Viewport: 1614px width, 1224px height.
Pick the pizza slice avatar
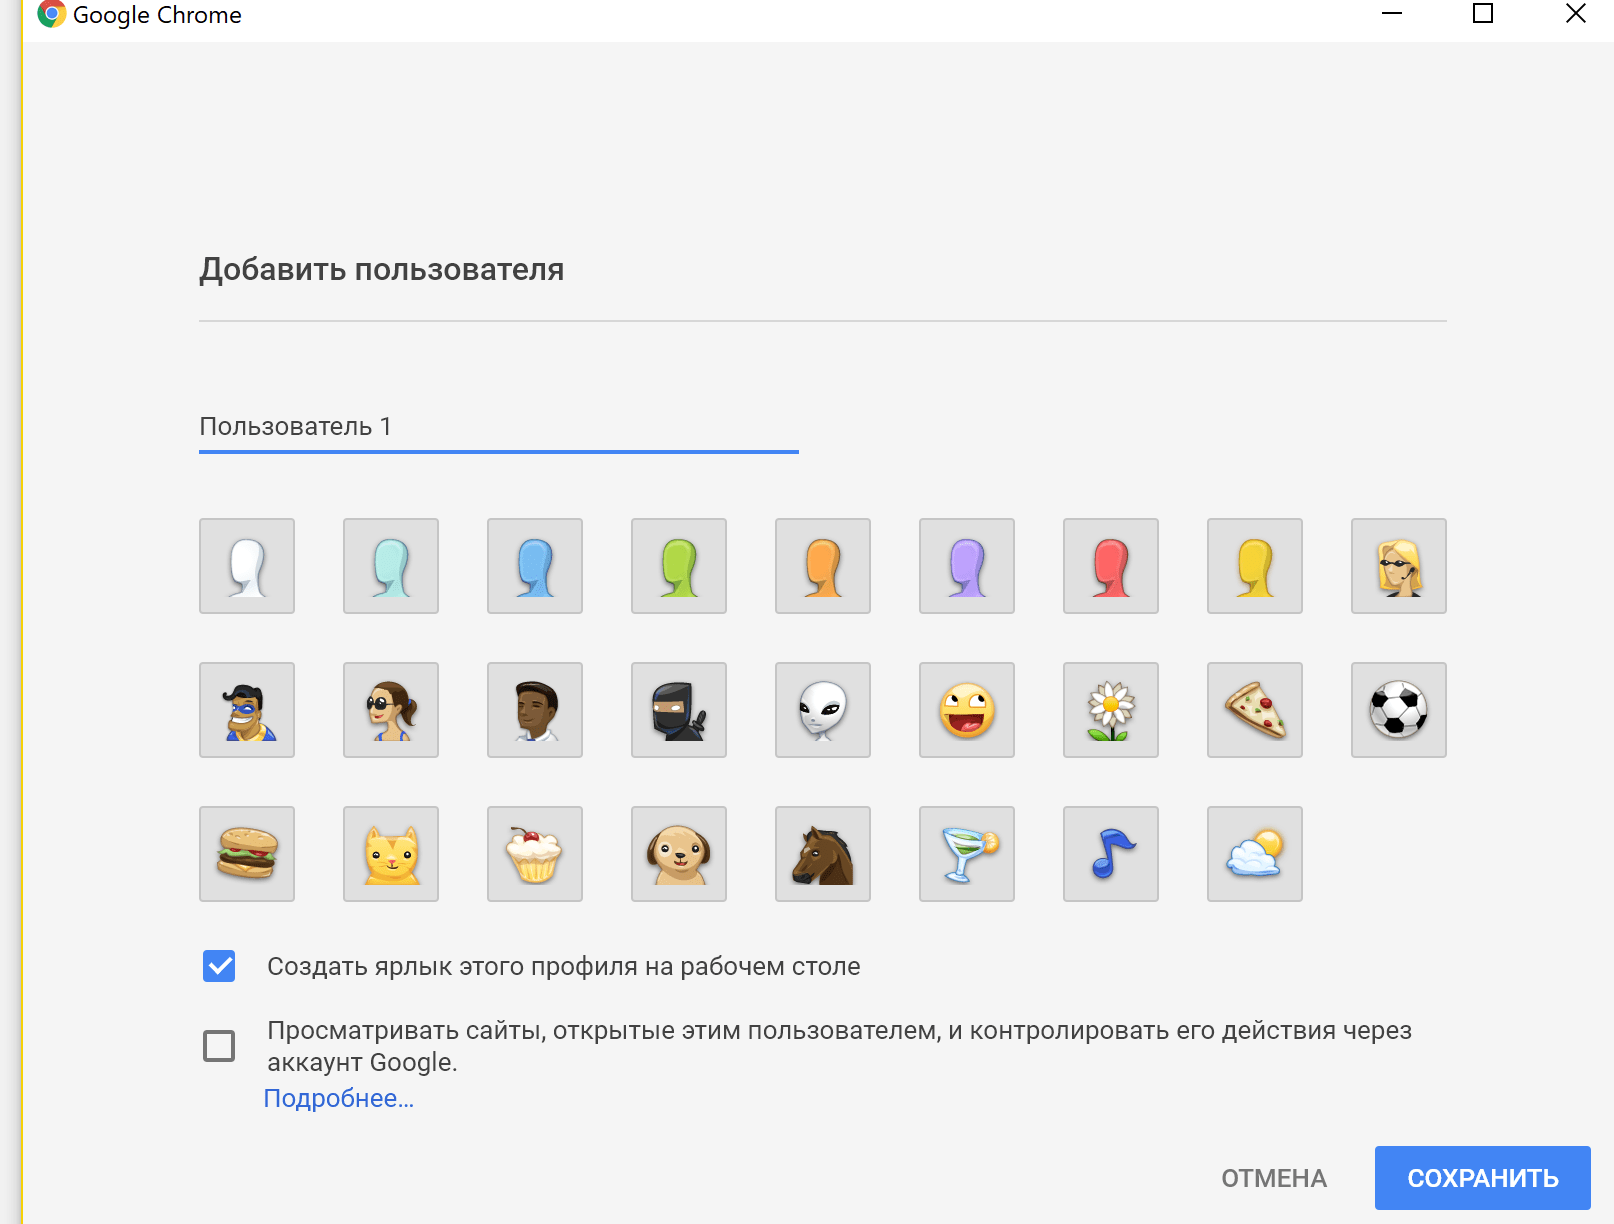tap(1255, 710)
